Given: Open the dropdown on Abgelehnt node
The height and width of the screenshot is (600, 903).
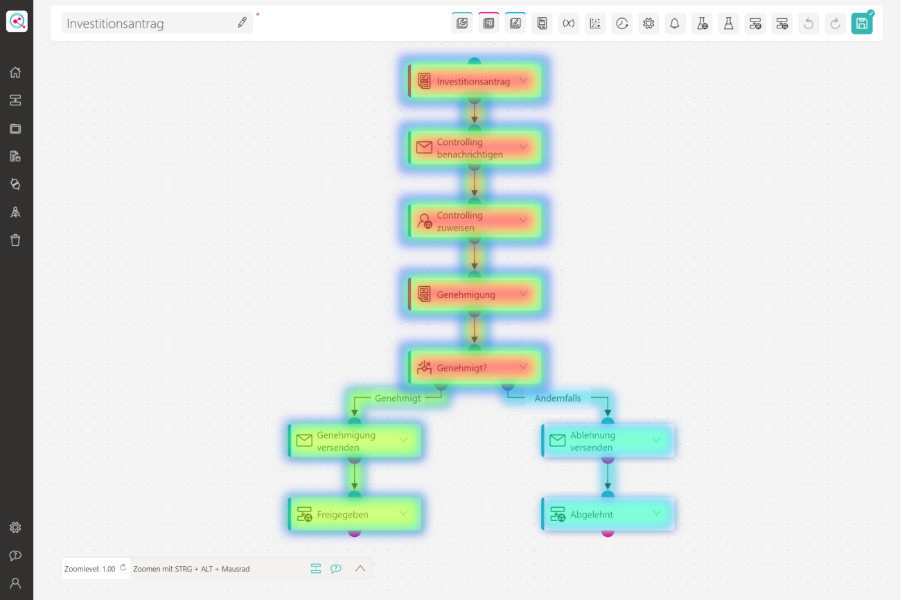Looking at the screenshot, I should coord(657,514).
